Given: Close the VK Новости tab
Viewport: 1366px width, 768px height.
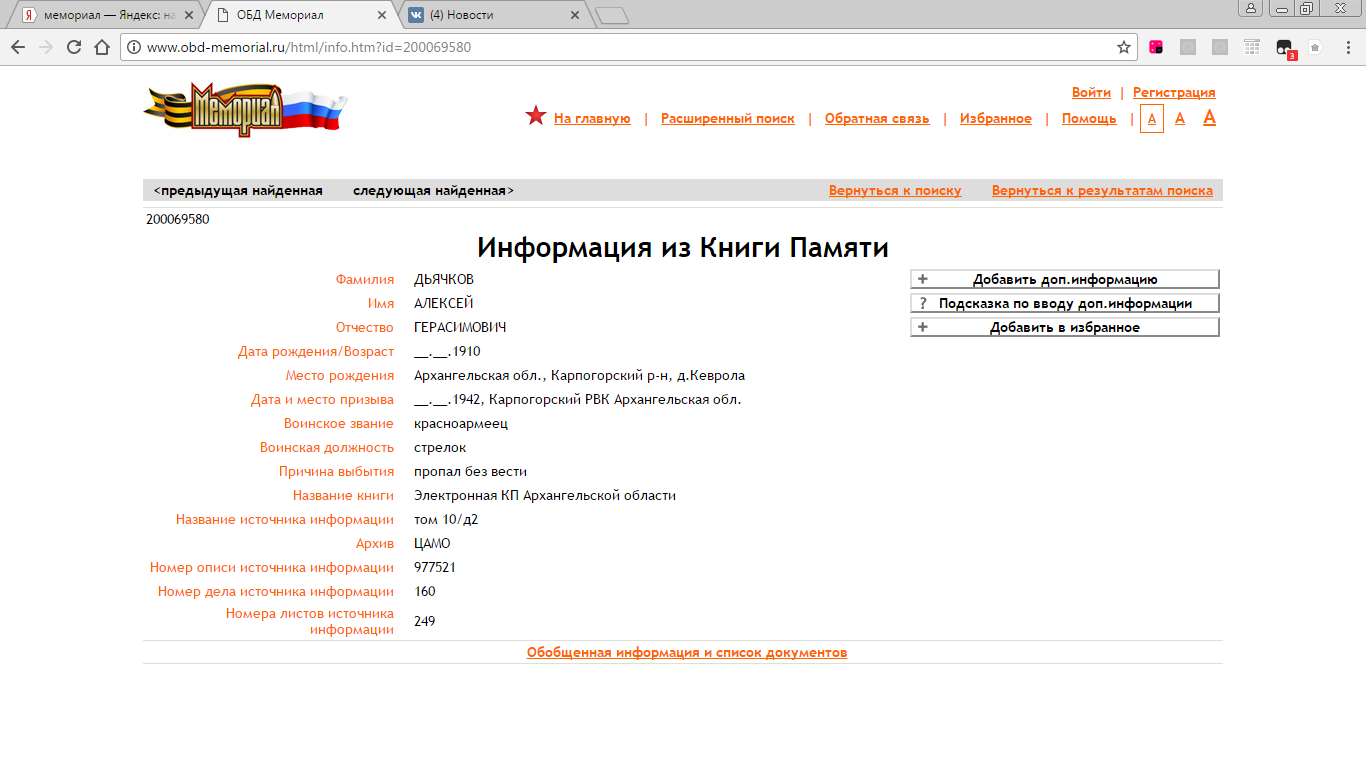Looking at the screenshot, I should (x=574, y=15).
